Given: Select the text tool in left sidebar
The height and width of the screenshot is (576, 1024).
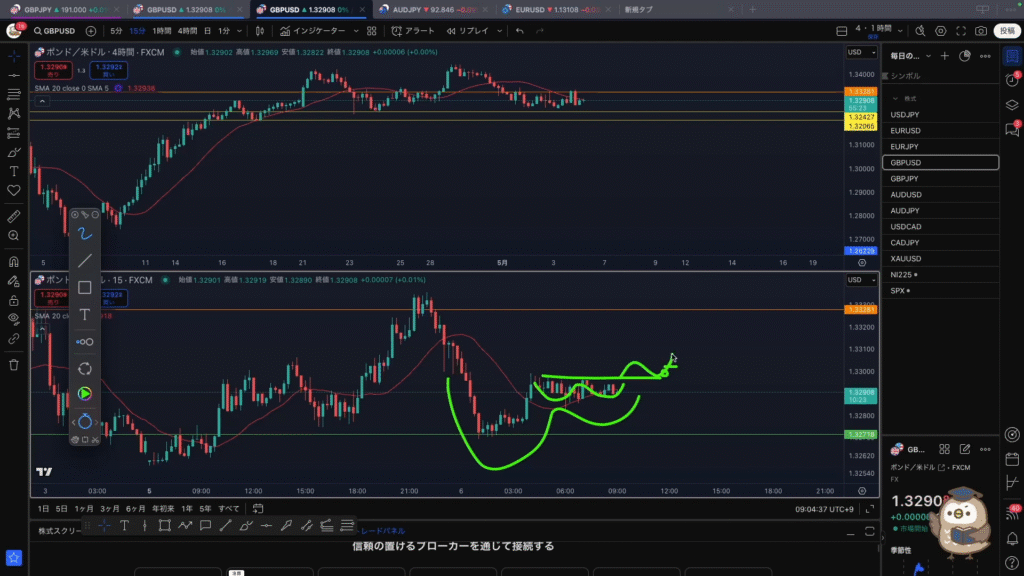Looking at the screenshot, I should click(x=14, y=171).
